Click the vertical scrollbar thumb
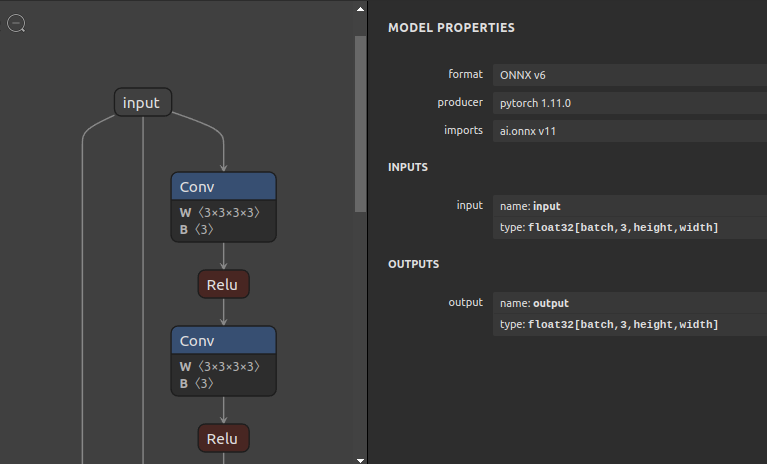 (361, 120)
